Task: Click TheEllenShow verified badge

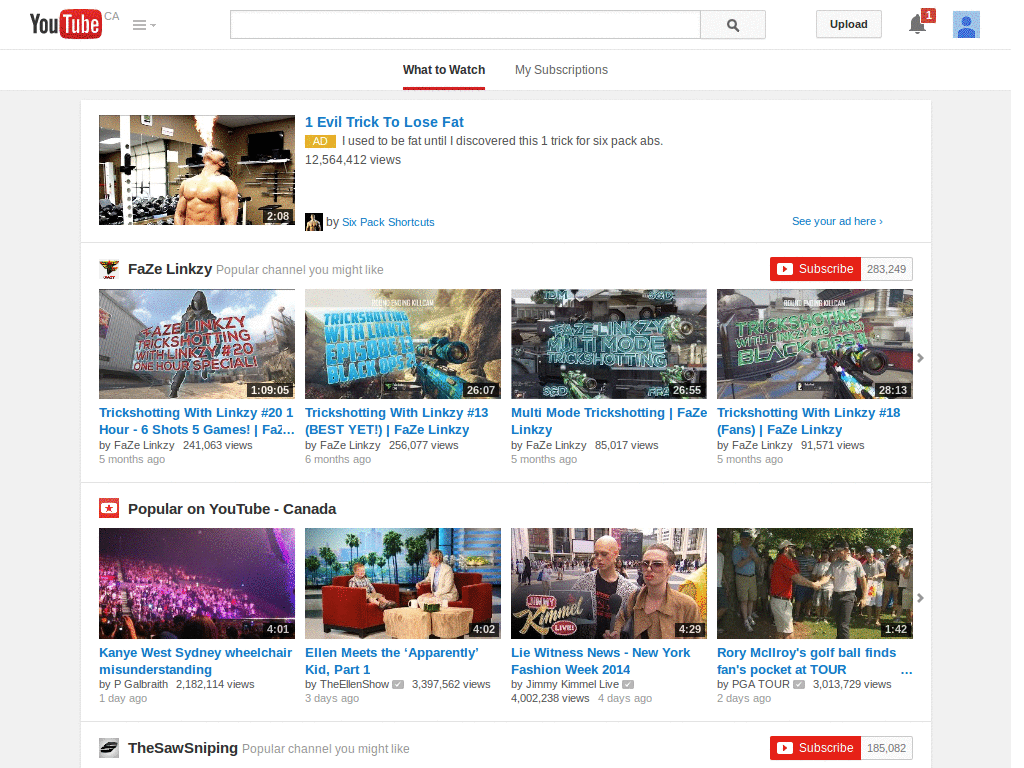Action: click(x=398, y=684)
